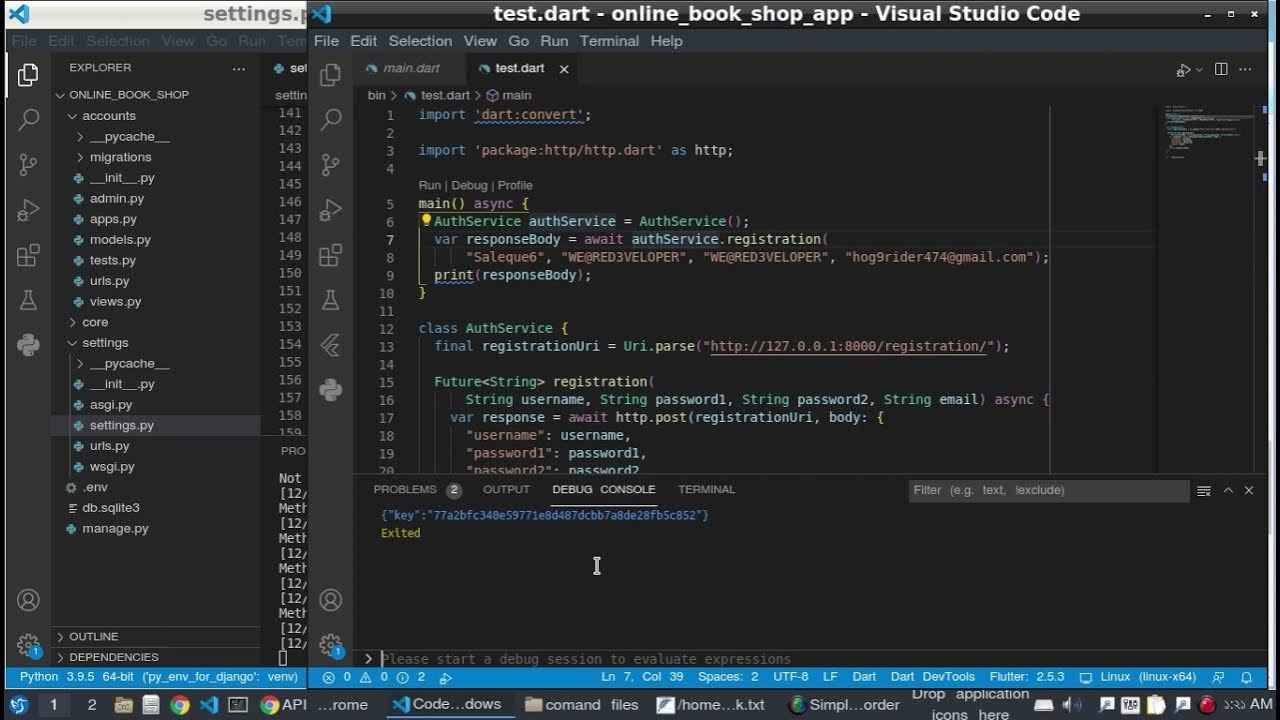Viewport: 1280px width, 720px height.
Task: Open Testing flask icon in back window
Action: [28, 300]
